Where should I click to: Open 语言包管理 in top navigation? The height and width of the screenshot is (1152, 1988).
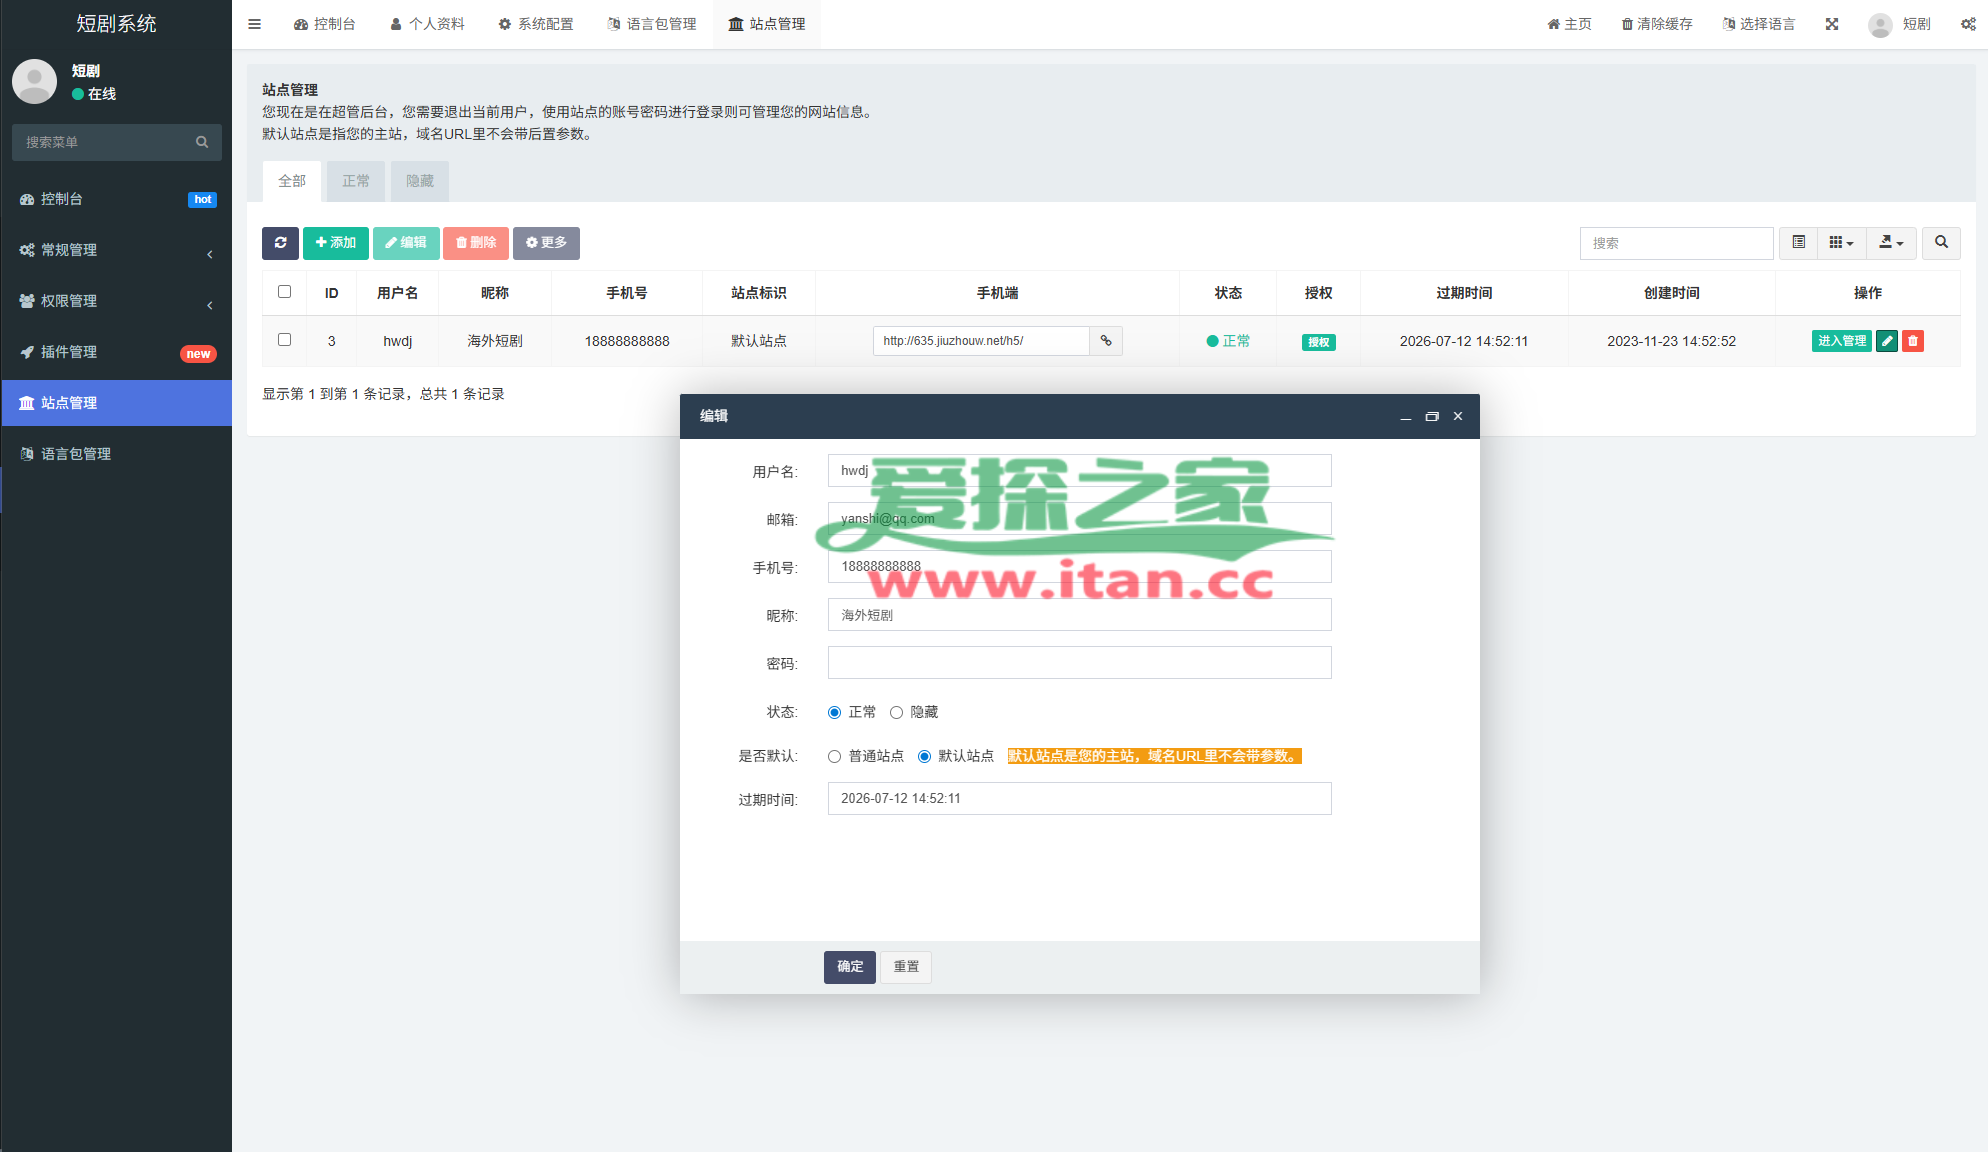652,24
